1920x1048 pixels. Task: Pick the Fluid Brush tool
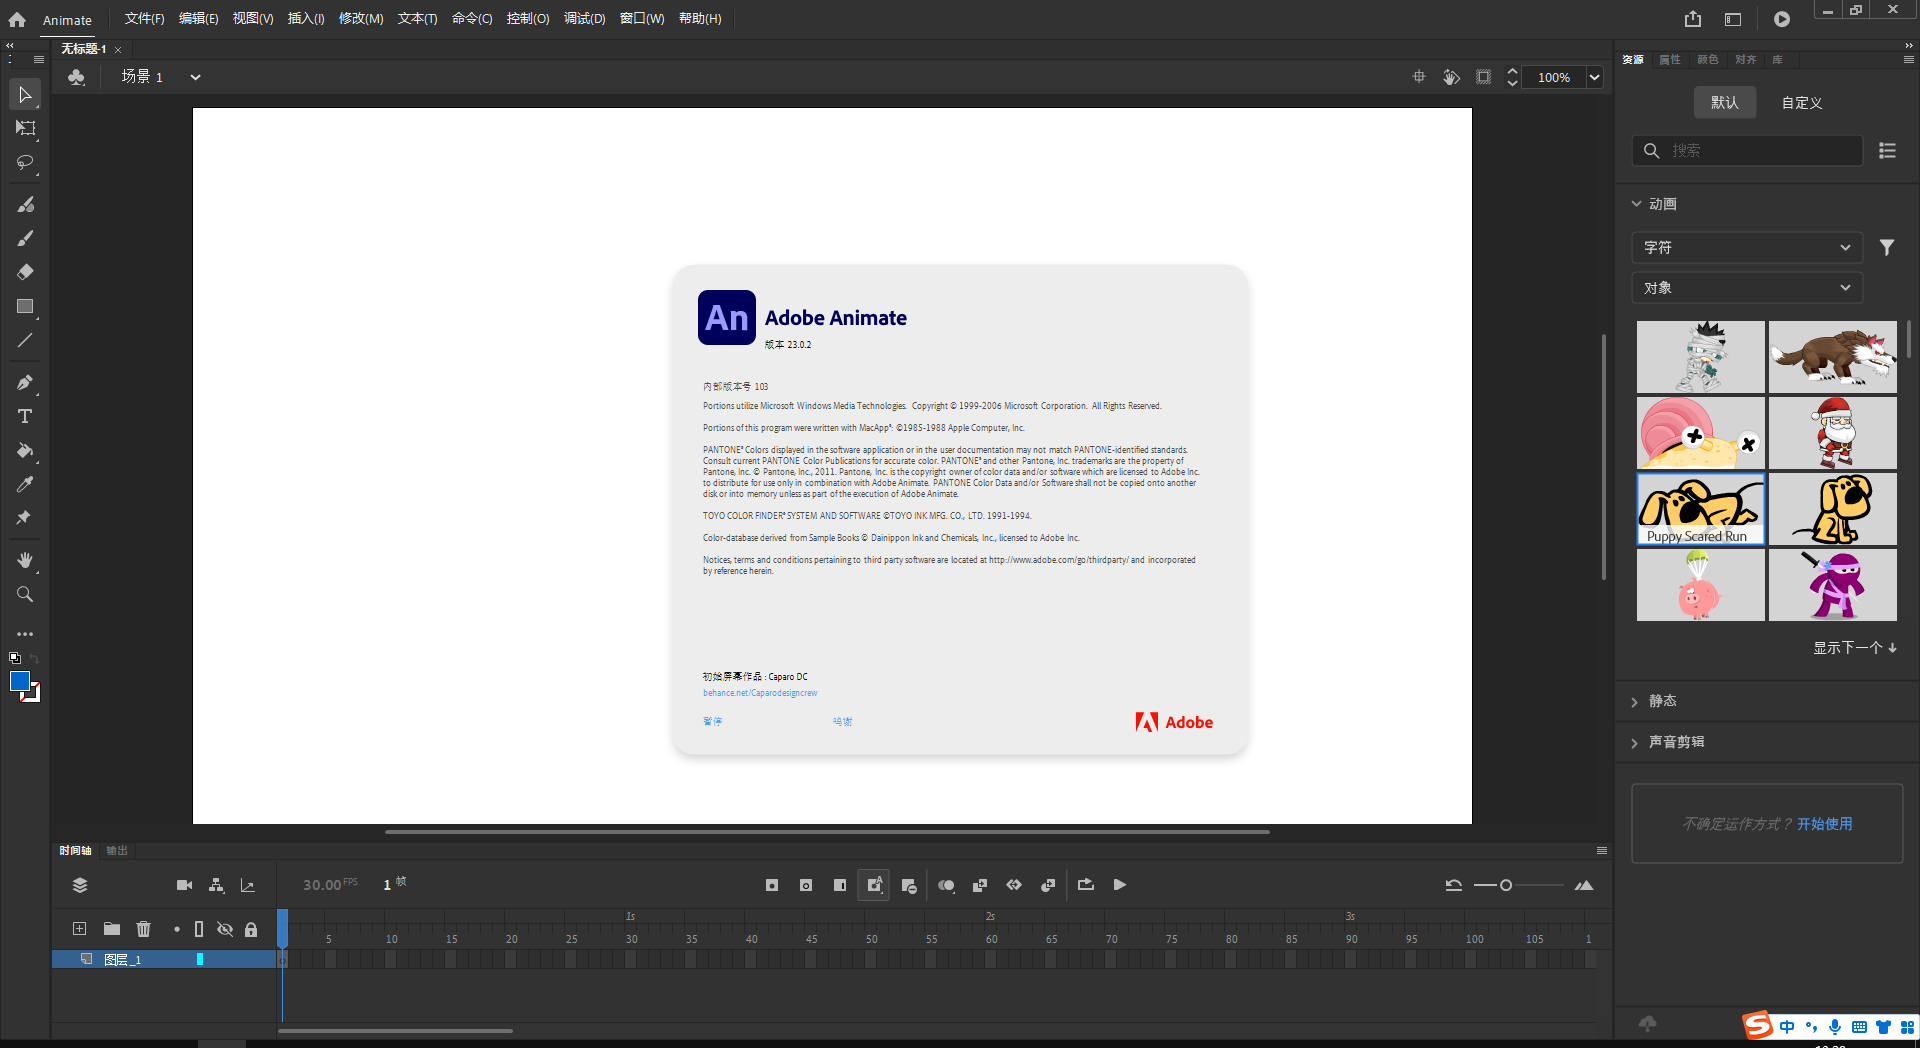[x=25, y=204]
